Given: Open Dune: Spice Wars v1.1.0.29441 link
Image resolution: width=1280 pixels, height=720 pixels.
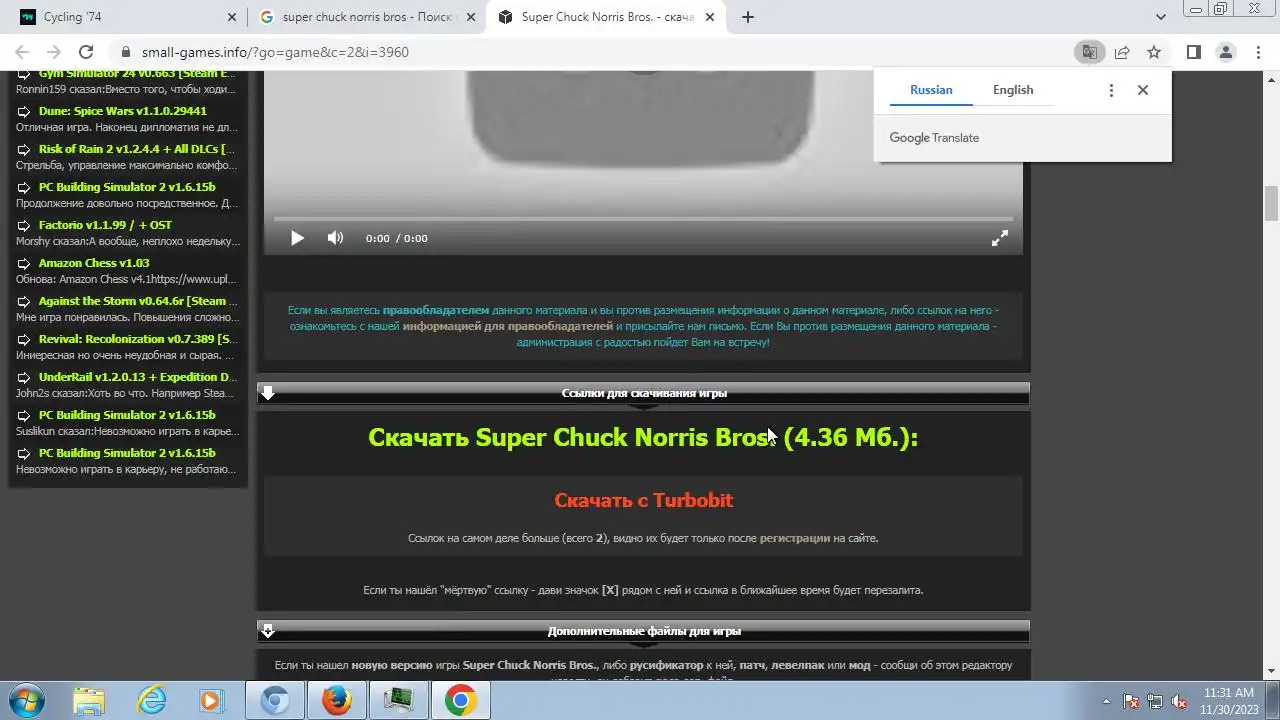Looking at the screenshot, I should (123, 111).
